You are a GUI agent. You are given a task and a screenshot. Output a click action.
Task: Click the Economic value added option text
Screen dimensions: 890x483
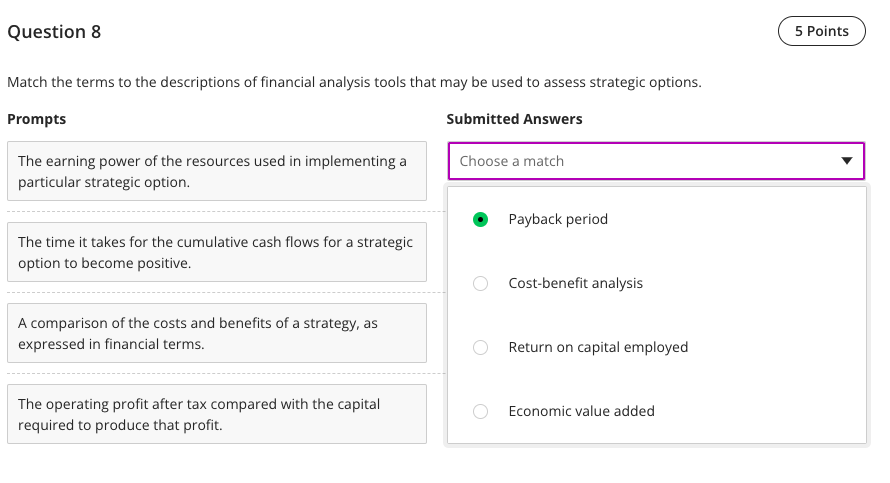(581, 411)
